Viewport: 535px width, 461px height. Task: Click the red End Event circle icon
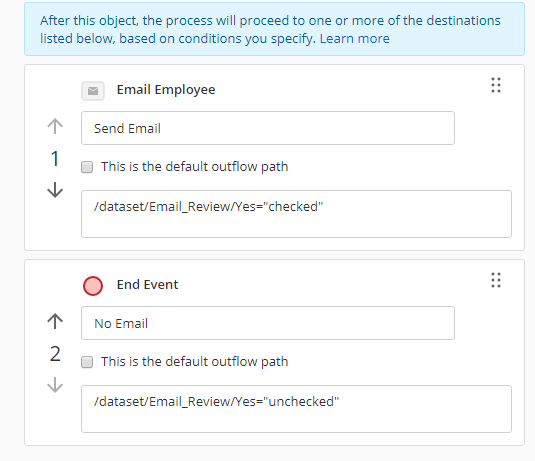pos(93,286)
